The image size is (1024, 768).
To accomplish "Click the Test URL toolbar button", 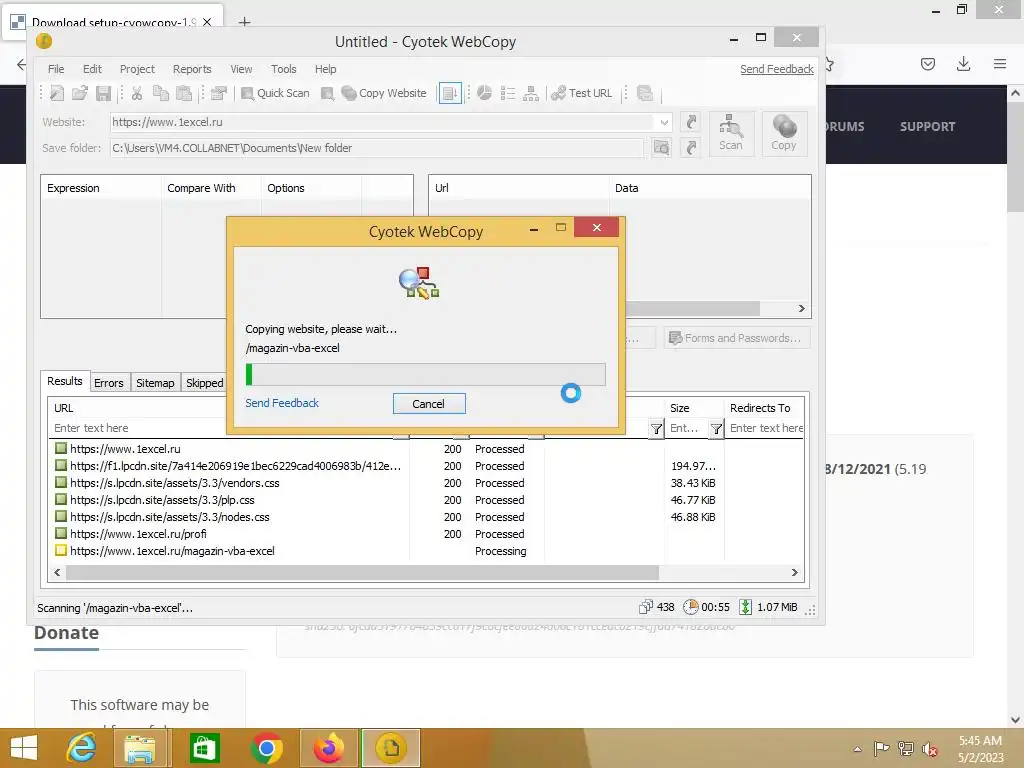I will 581,93.
